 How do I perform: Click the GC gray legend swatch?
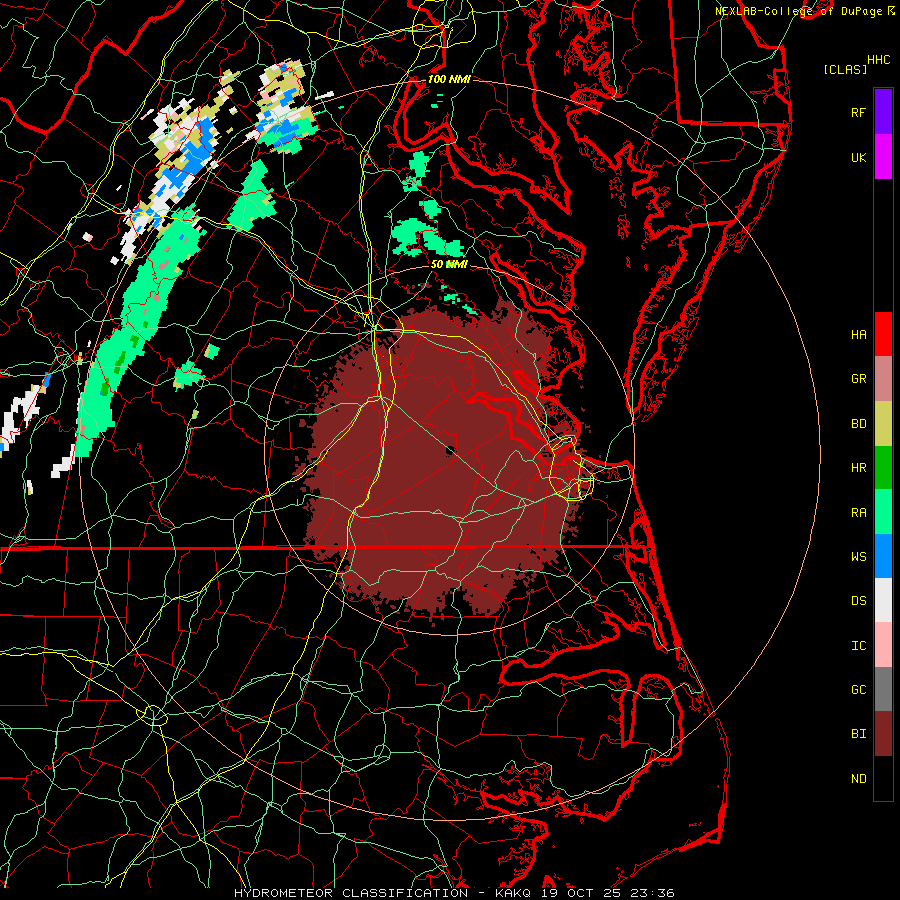coord(883,689)
